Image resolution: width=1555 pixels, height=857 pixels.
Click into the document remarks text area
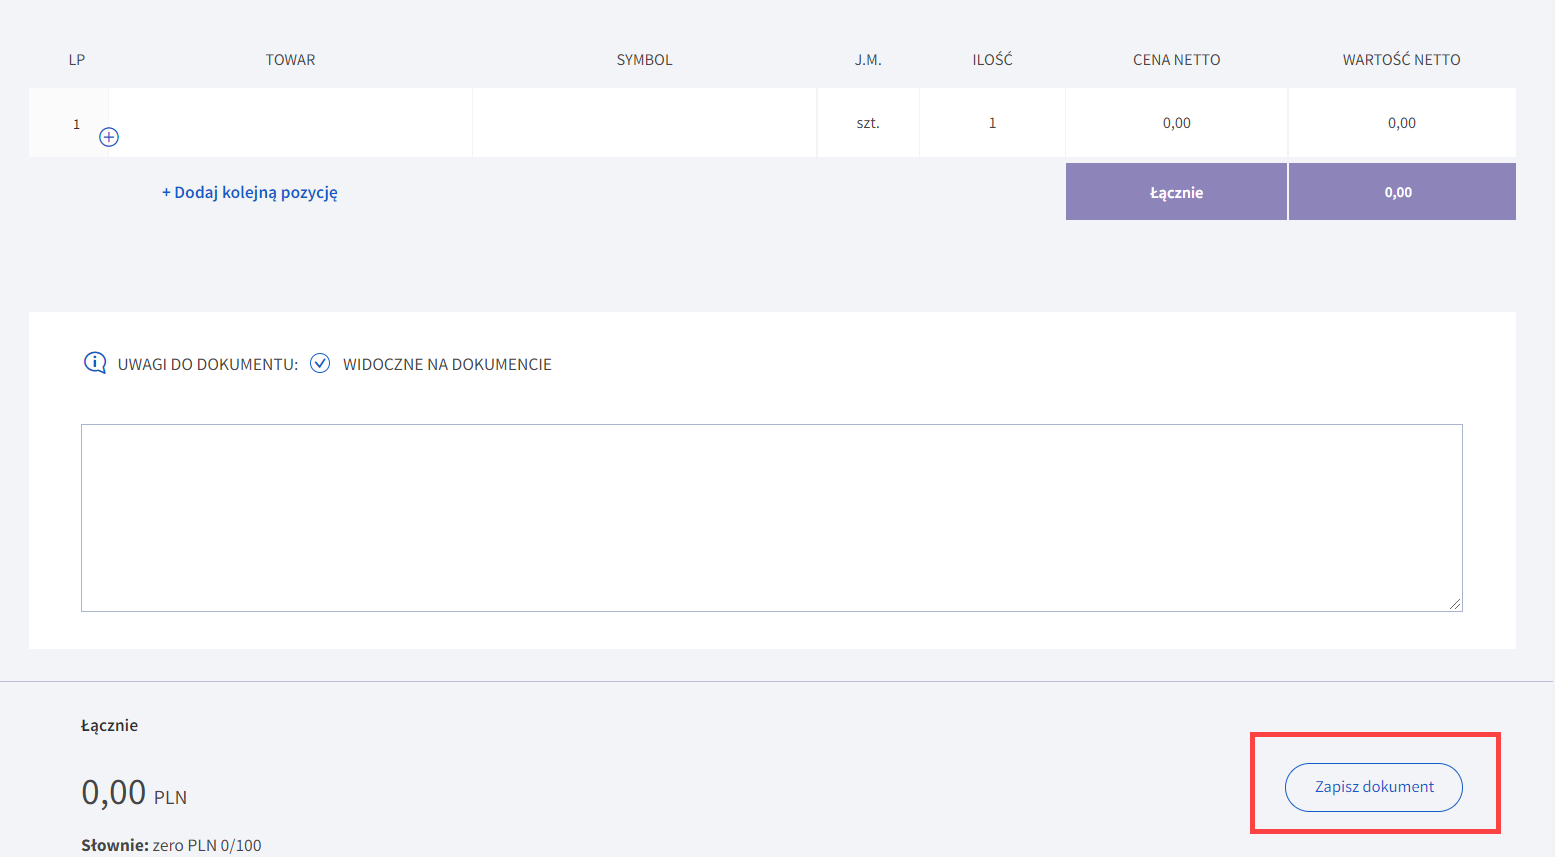pos(771,518)
